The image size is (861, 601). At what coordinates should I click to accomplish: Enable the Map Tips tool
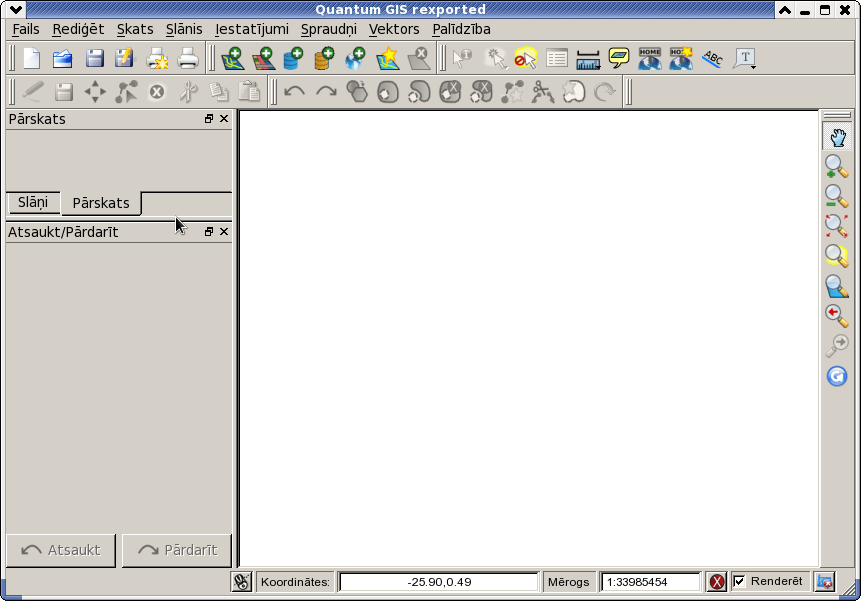point(619,58)
